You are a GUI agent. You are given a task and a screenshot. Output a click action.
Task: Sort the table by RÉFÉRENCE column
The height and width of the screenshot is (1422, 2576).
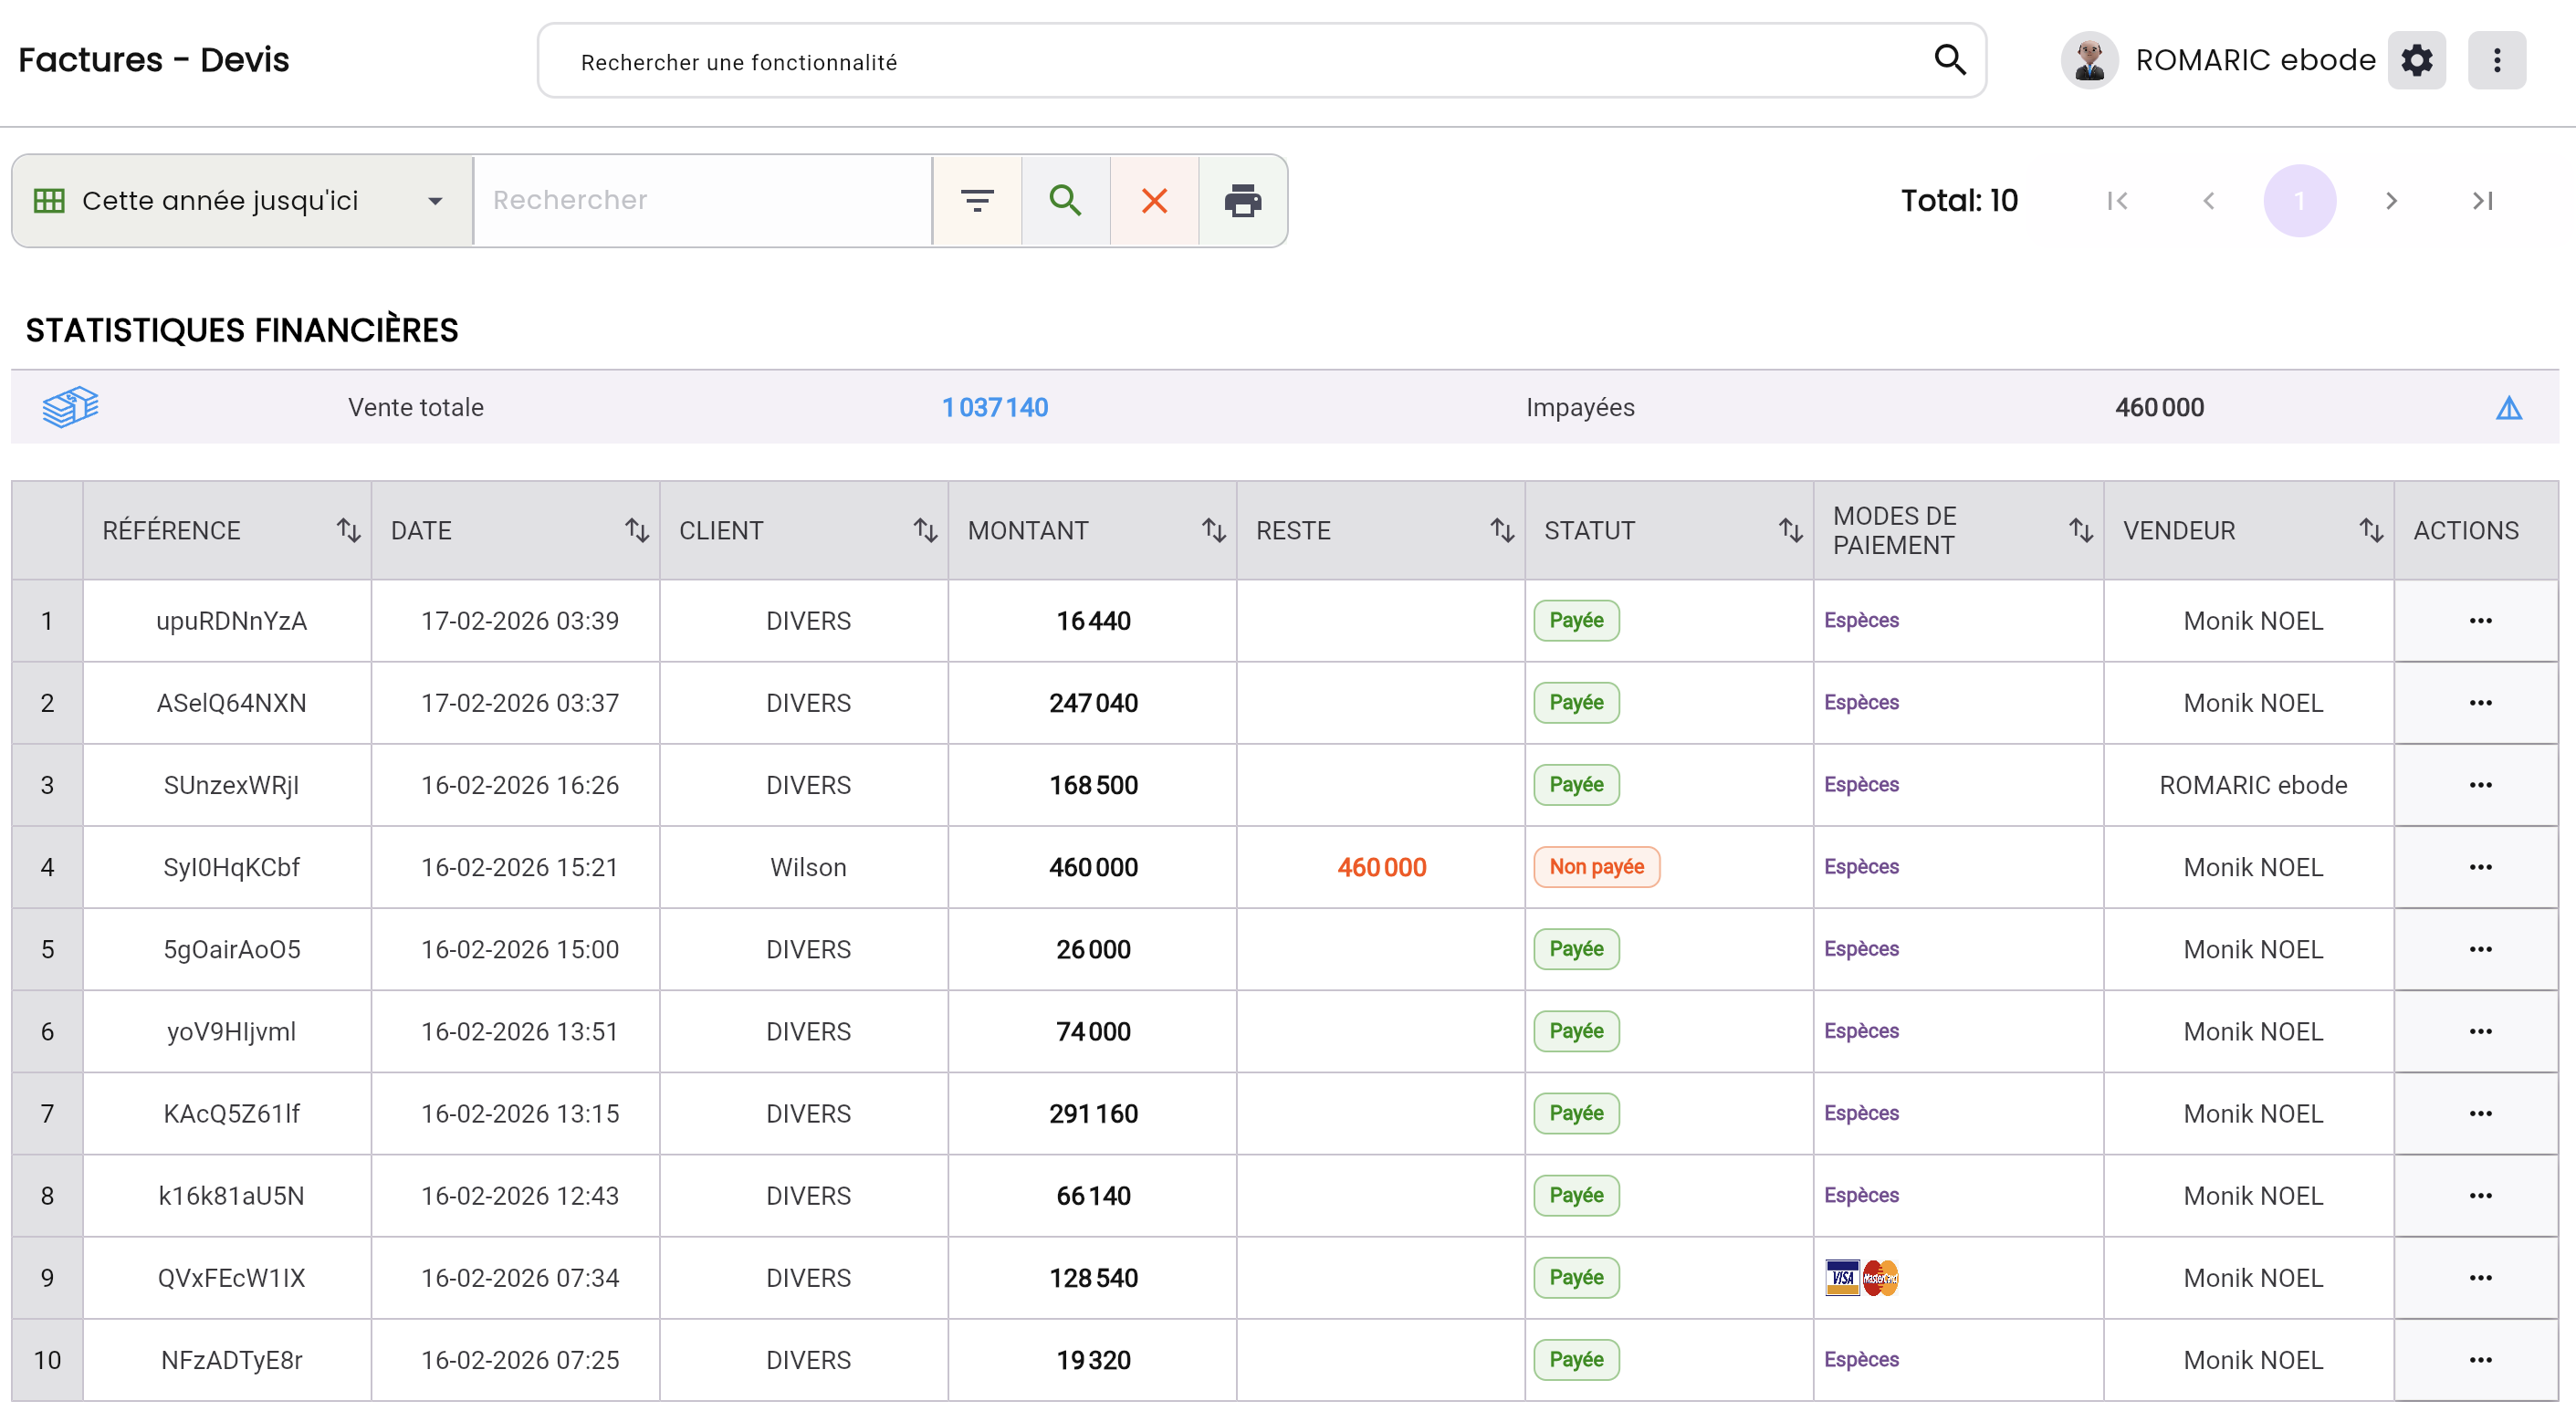click(x=348, y=530)
